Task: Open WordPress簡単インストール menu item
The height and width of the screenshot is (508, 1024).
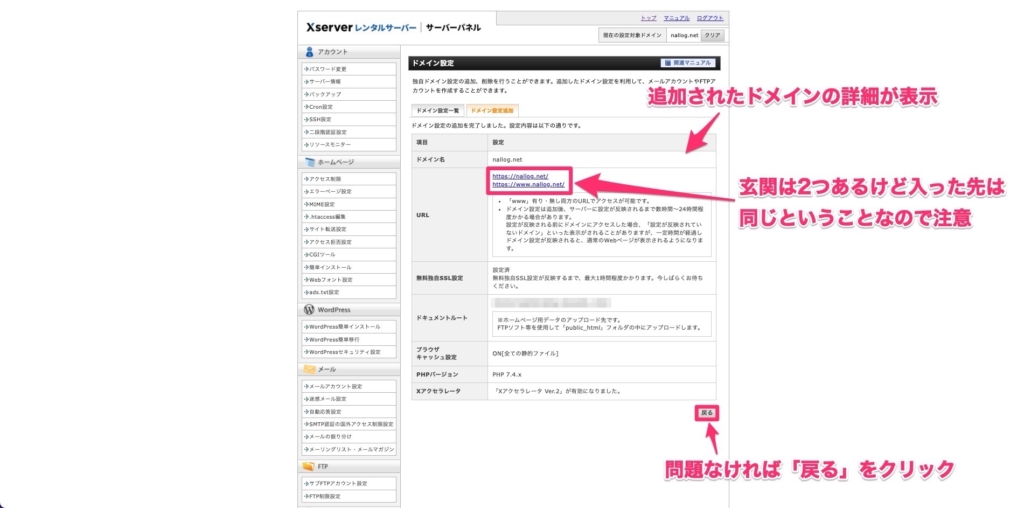Action: pyautogui.click(x=345, y=326)
